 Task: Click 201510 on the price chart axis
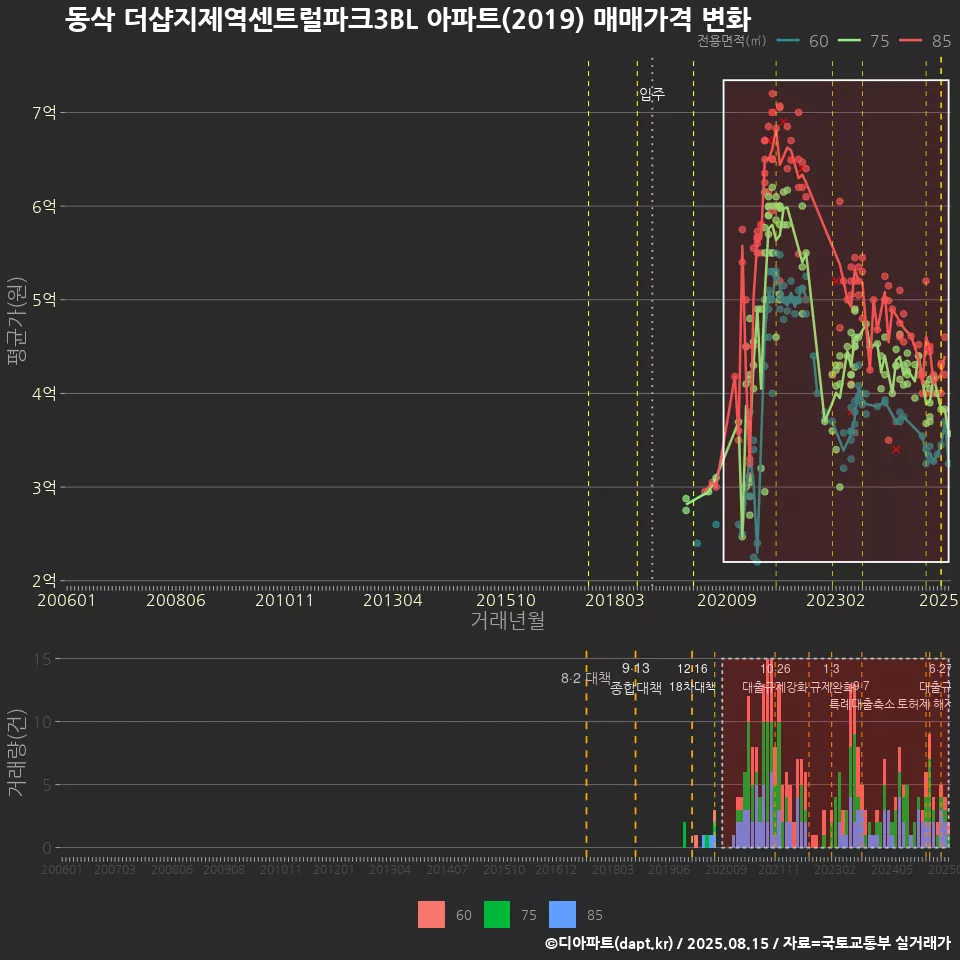(x=506, y=600)
